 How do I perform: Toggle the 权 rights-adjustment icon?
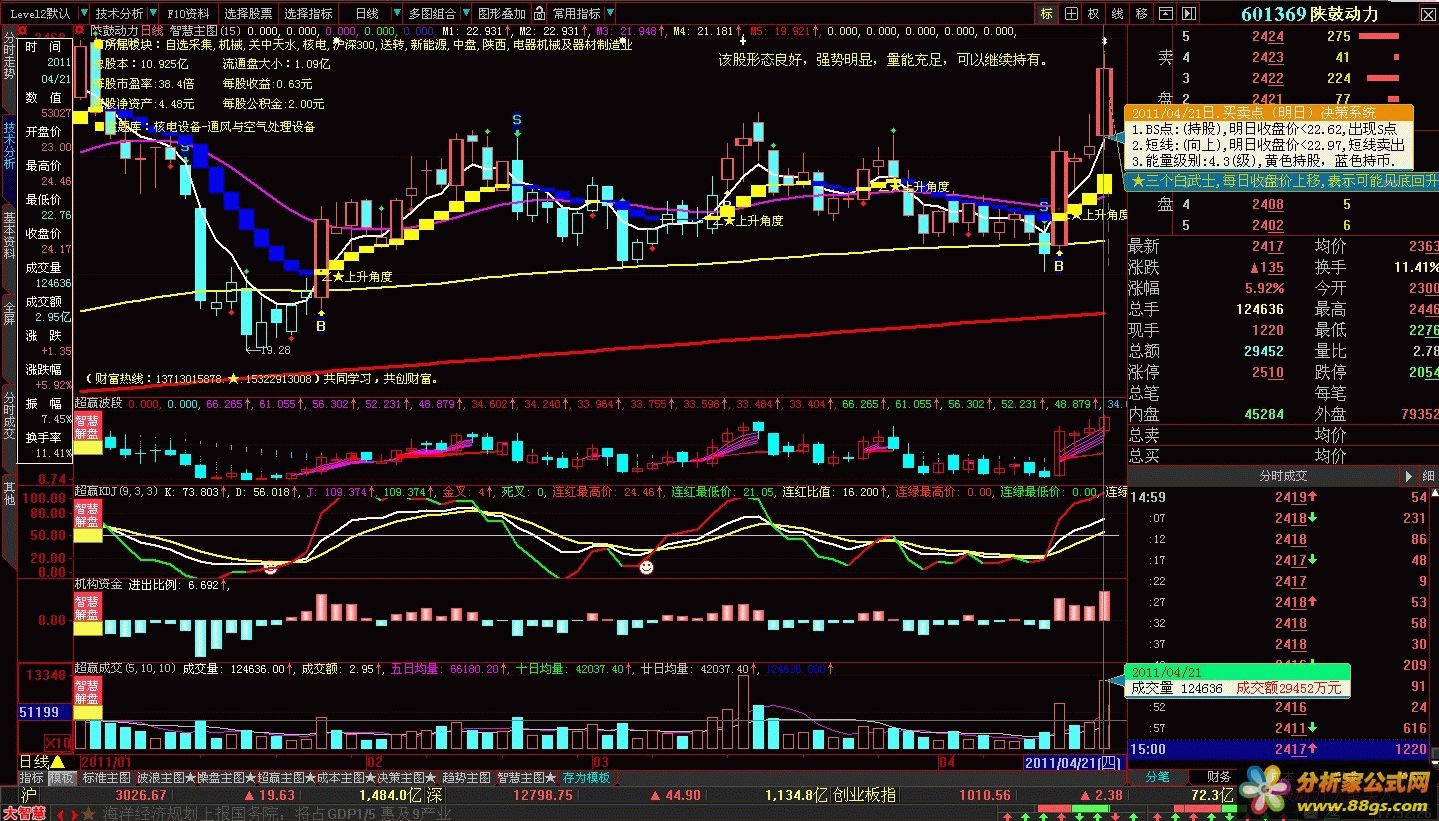pos(1095,13)
